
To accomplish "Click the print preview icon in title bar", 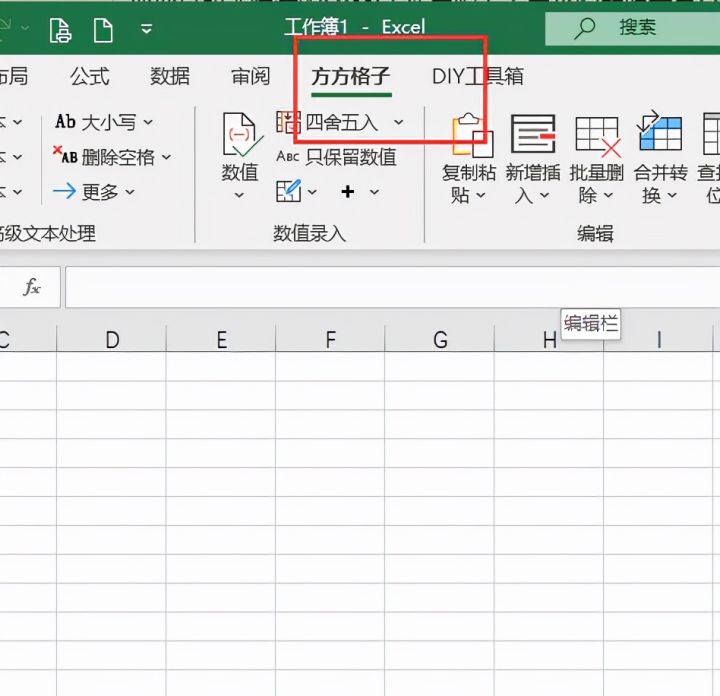I will point(61,30).
